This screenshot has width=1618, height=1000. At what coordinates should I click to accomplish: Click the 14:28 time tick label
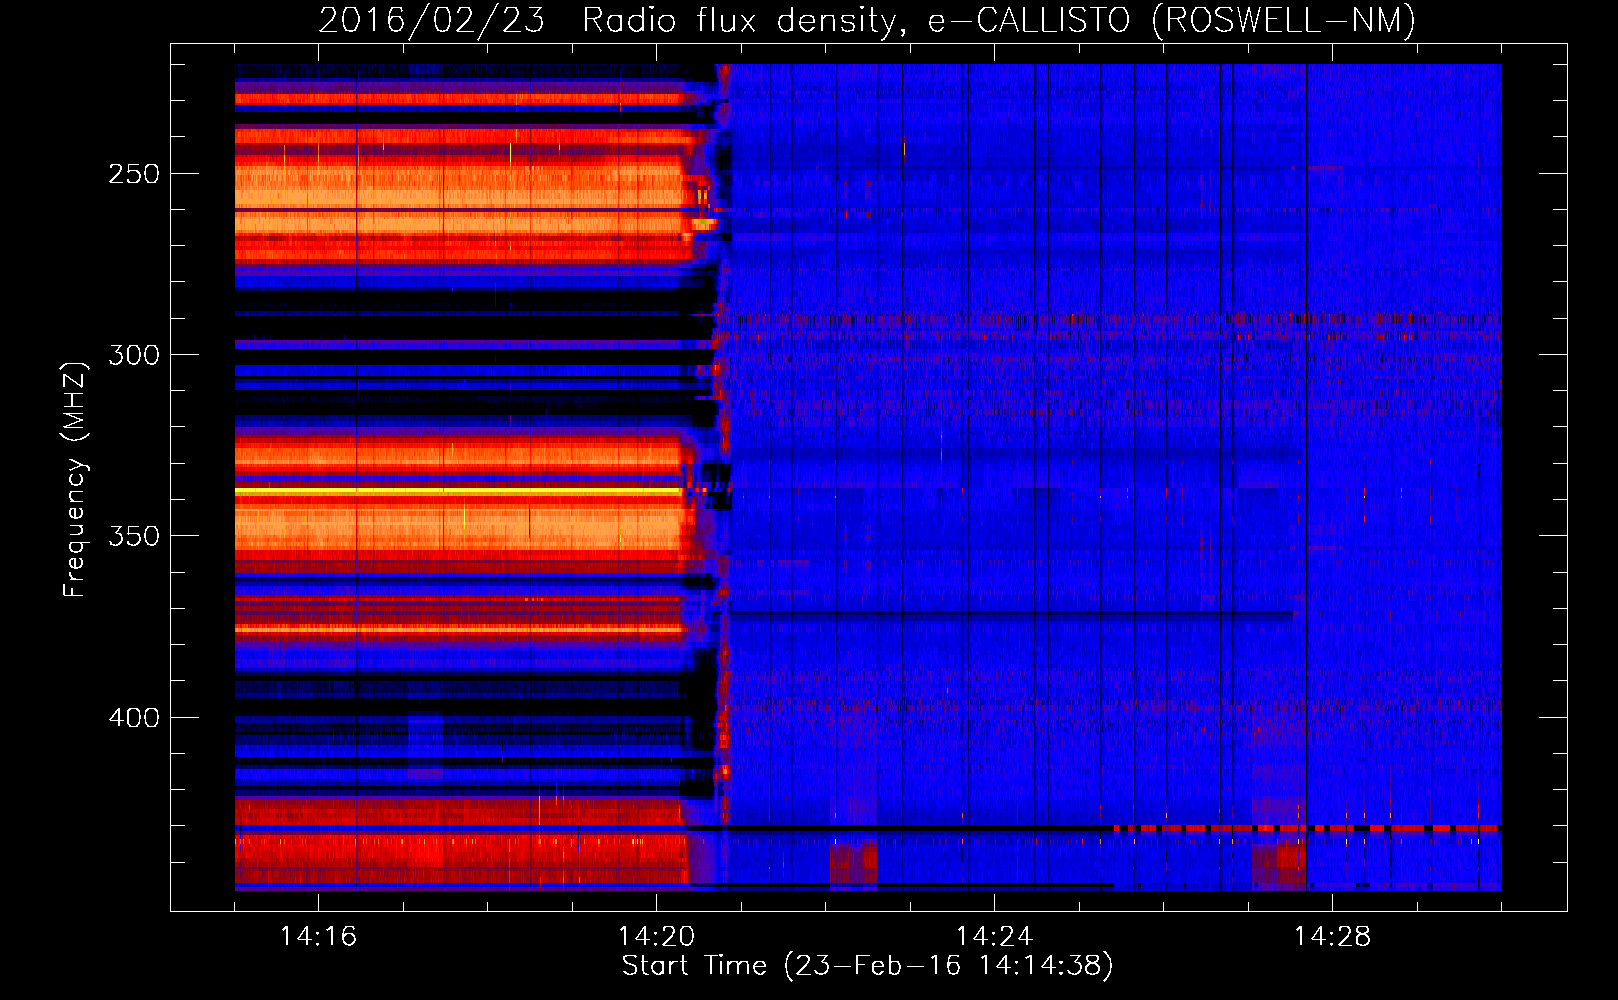pyautogui.click(x=1332, y=937)
